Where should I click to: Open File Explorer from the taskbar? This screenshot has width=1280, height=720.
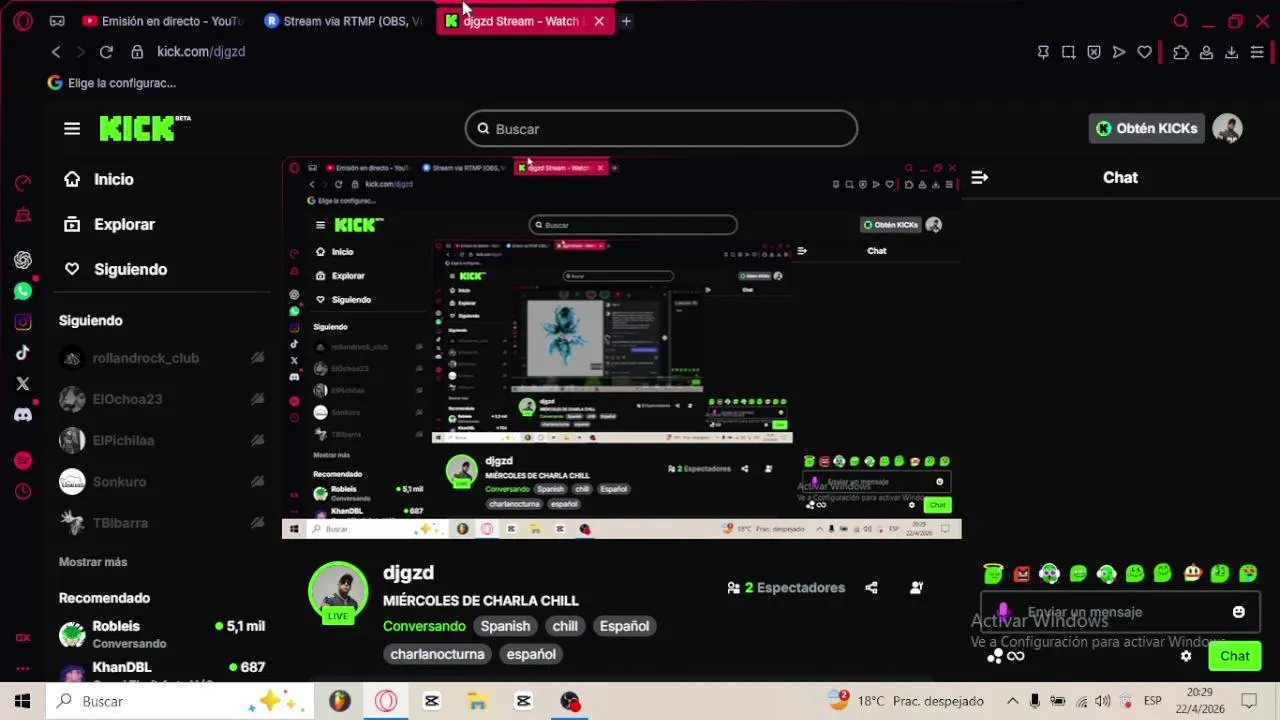point(477,701)
